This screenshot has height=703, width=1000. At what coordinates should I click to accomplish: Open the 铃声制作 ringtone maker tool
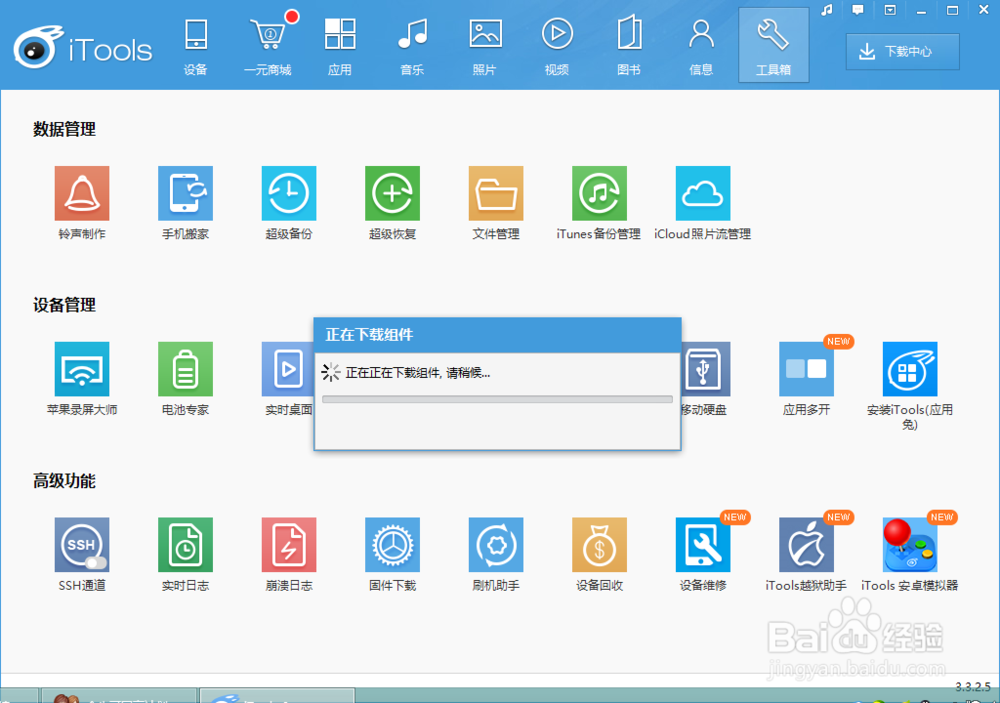[x=82, y=193]
